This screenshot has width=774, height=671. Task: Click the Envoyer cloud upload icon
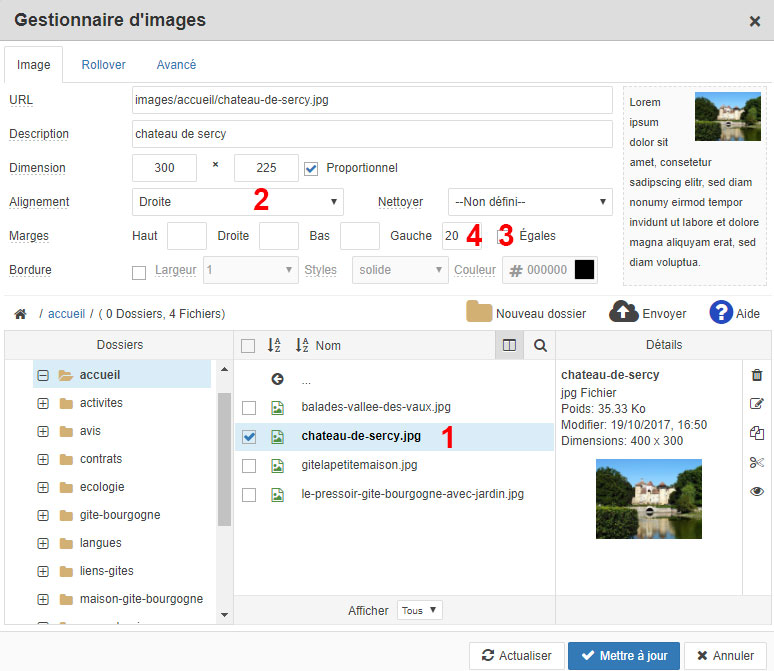[623, 312]
